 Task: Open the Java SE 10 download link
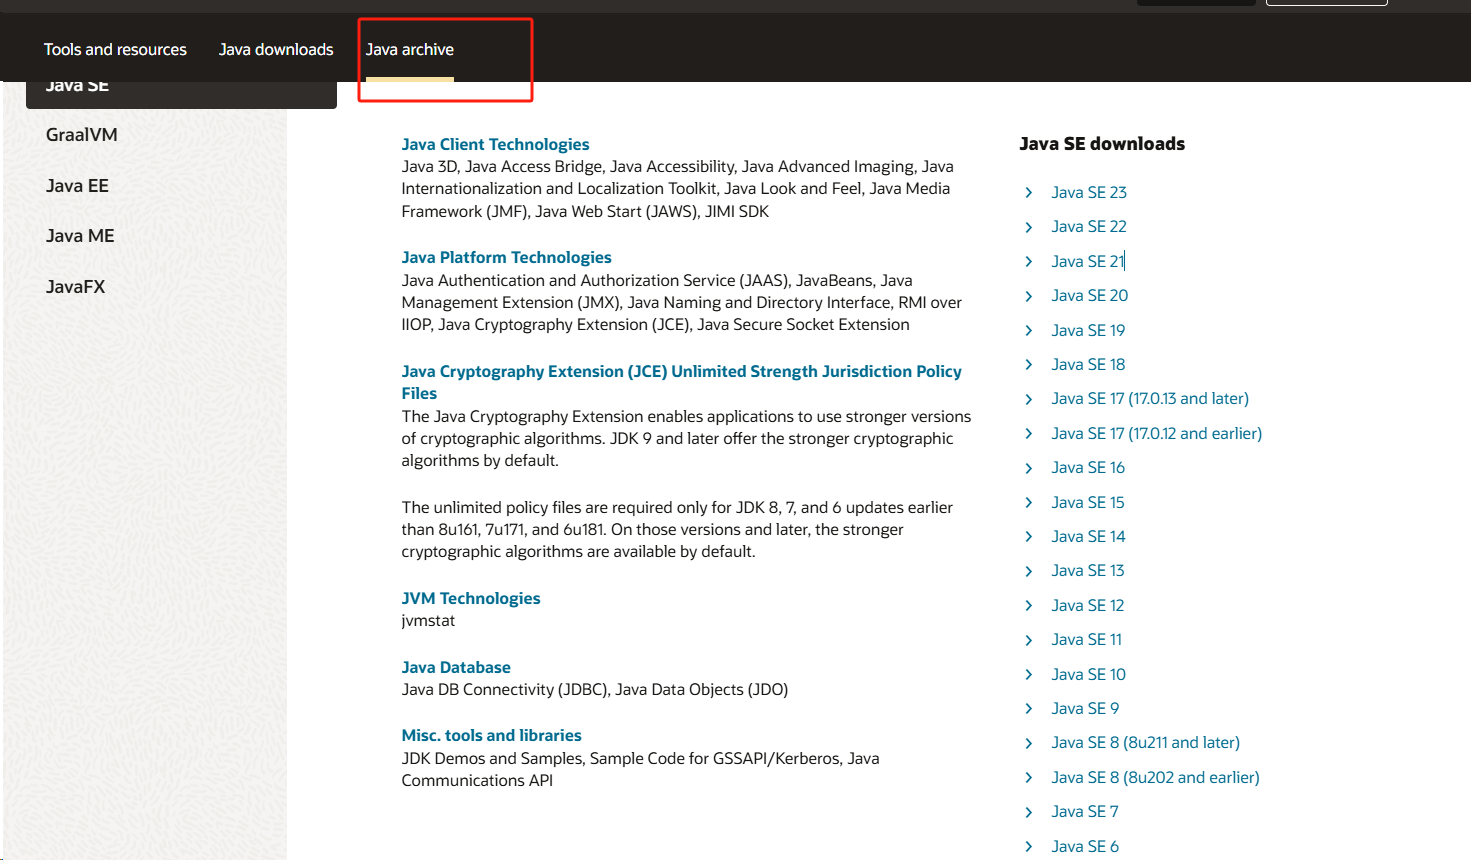pyautogui.click(x=1088, y=674)
